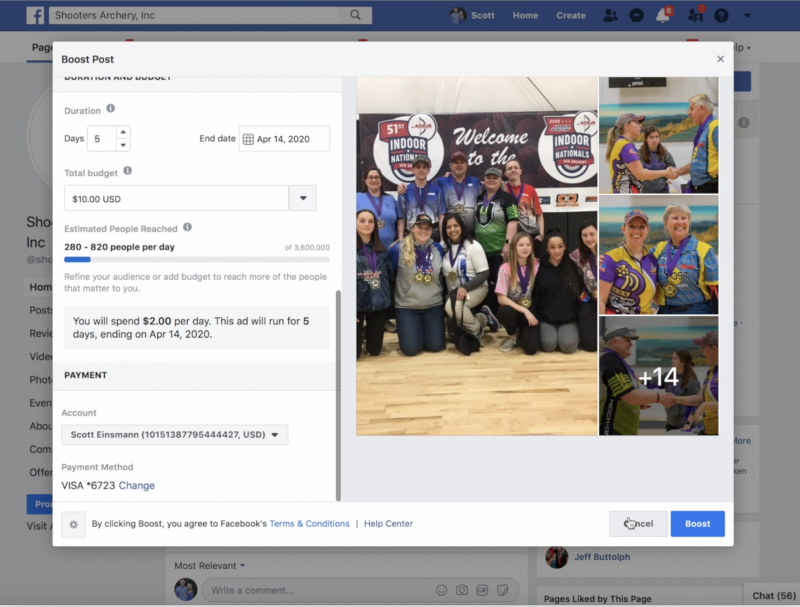Click the Facebook logo icon
Viewport: 800px width, 607px height.
(35, 15)
